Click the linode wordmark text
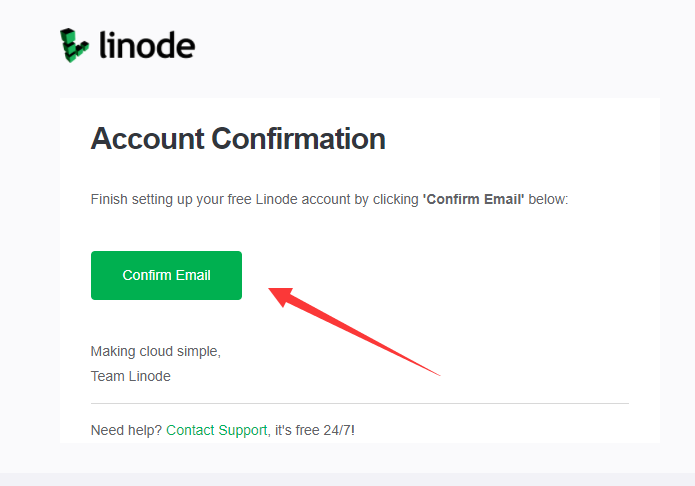 point(147,45)
